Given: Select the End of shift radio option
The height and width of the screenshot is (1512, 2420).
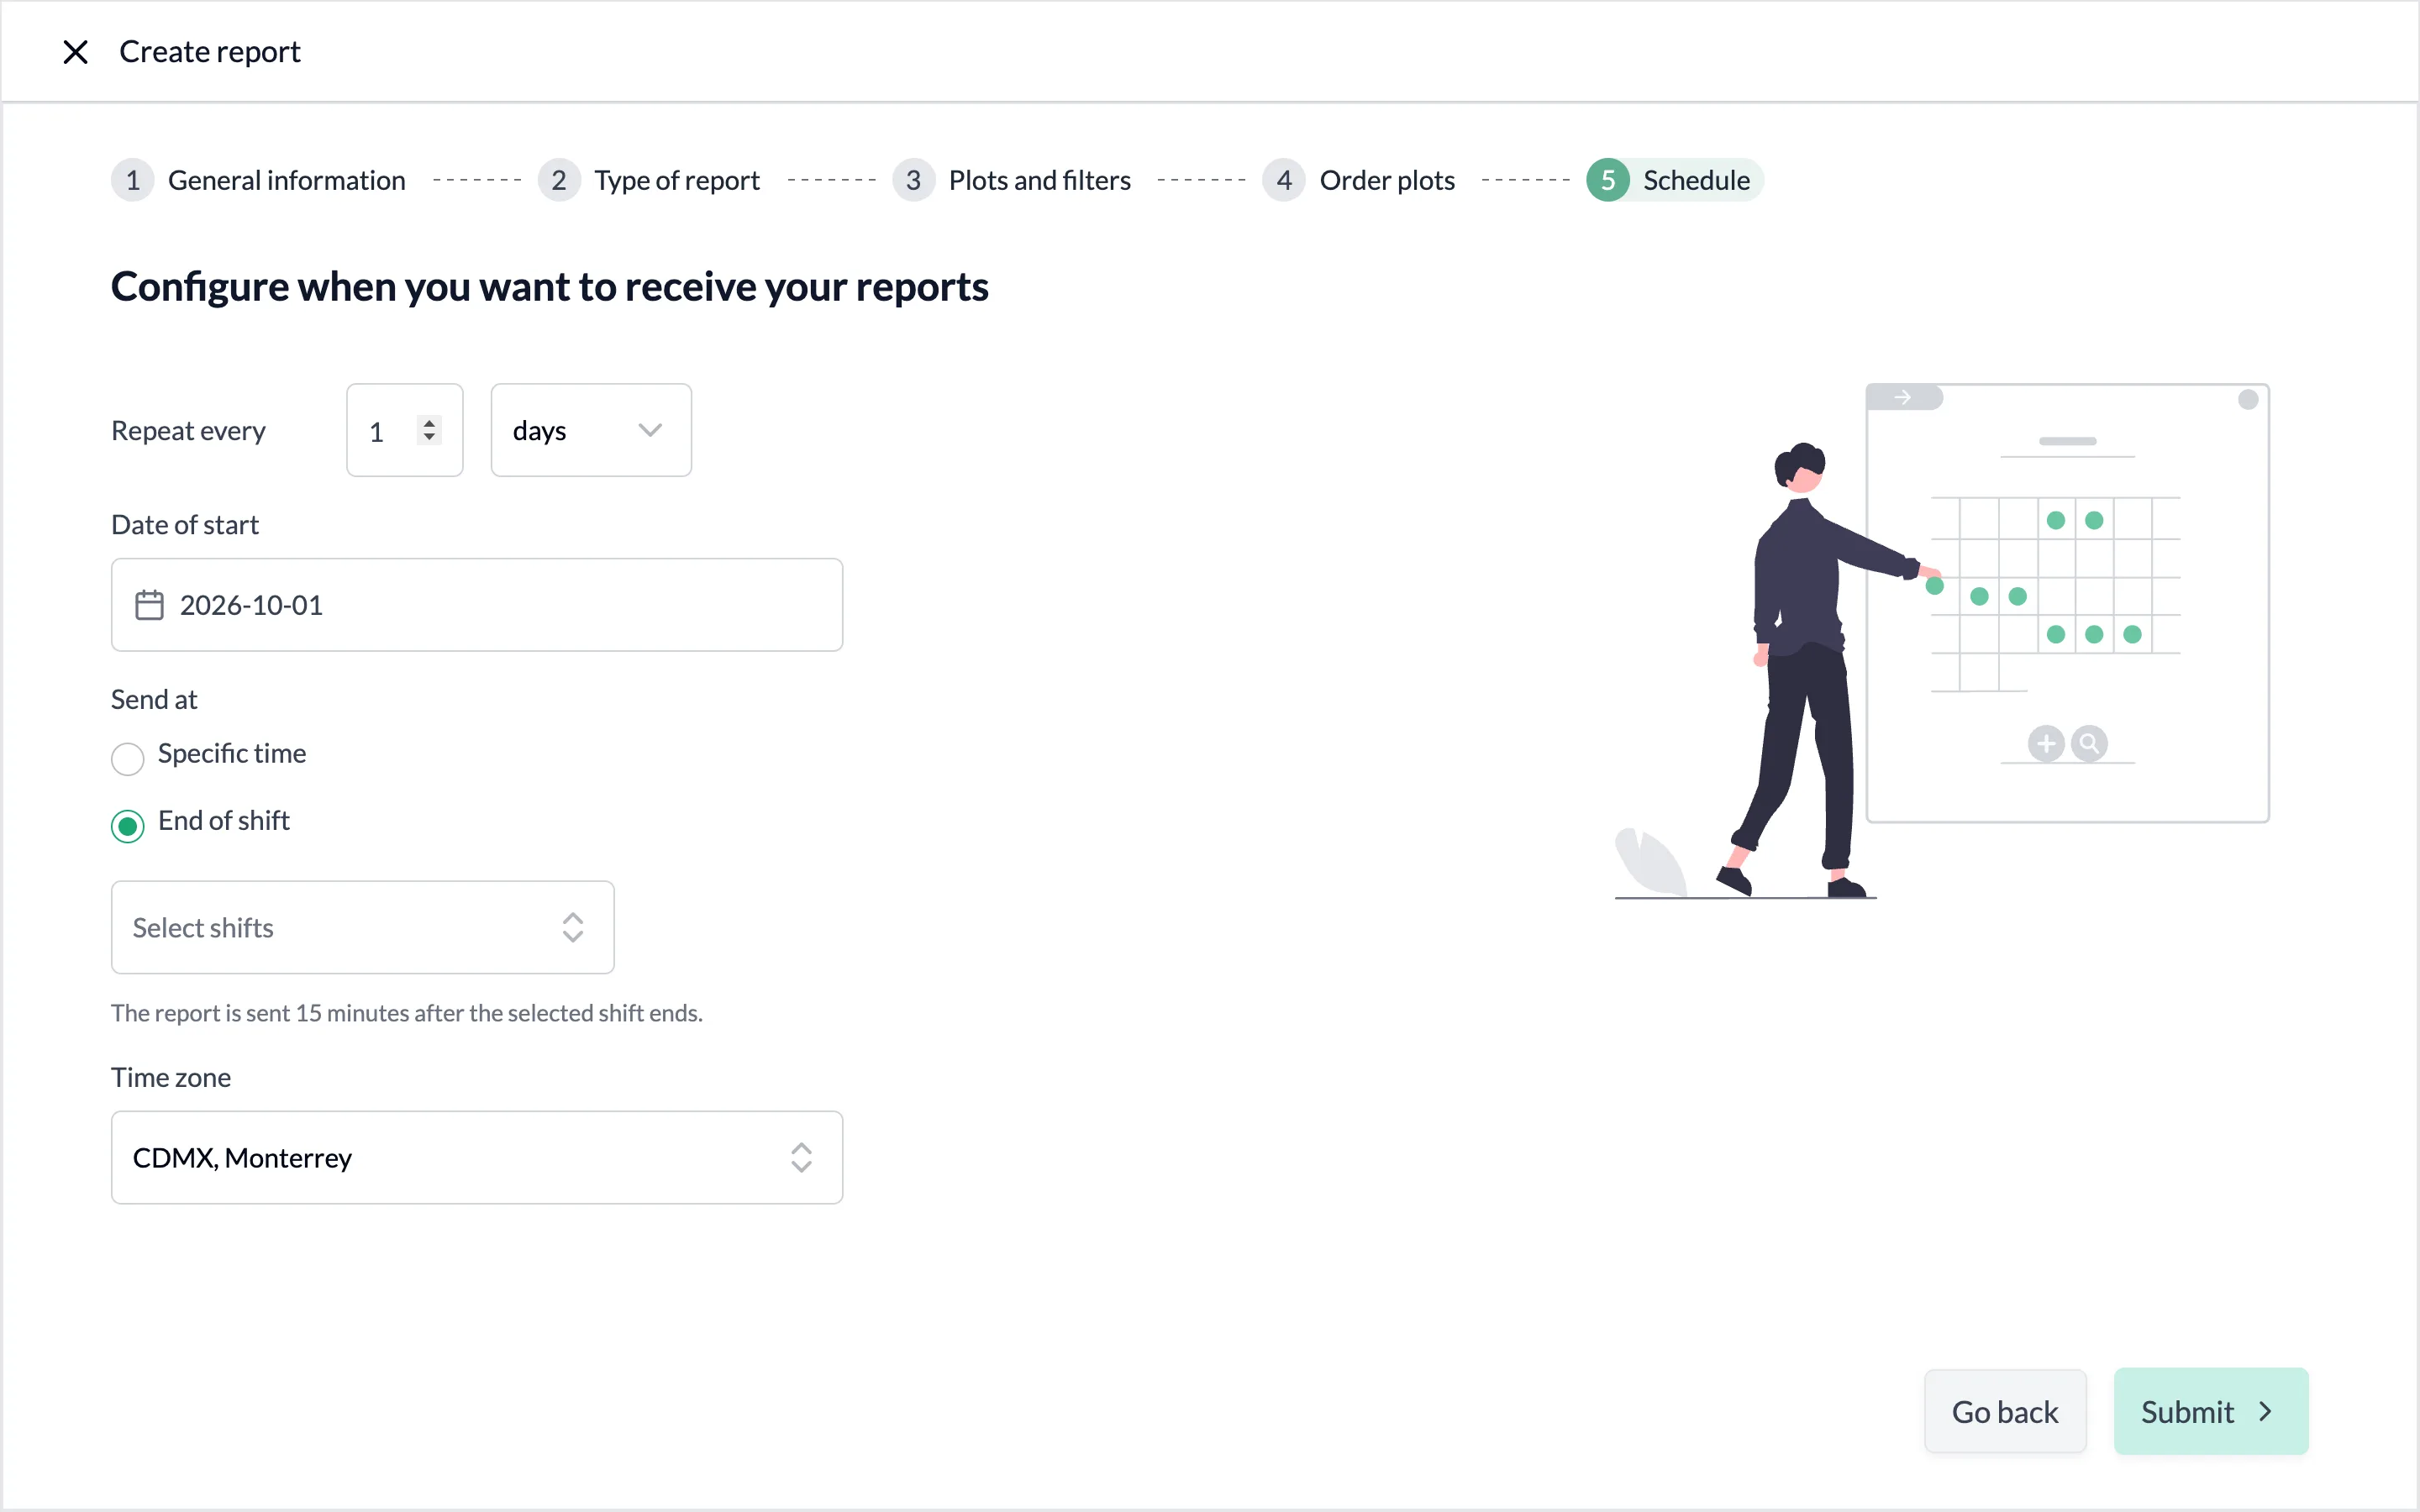Looking at the screenshot, I should pyautogui.click(x=127, y=826).
